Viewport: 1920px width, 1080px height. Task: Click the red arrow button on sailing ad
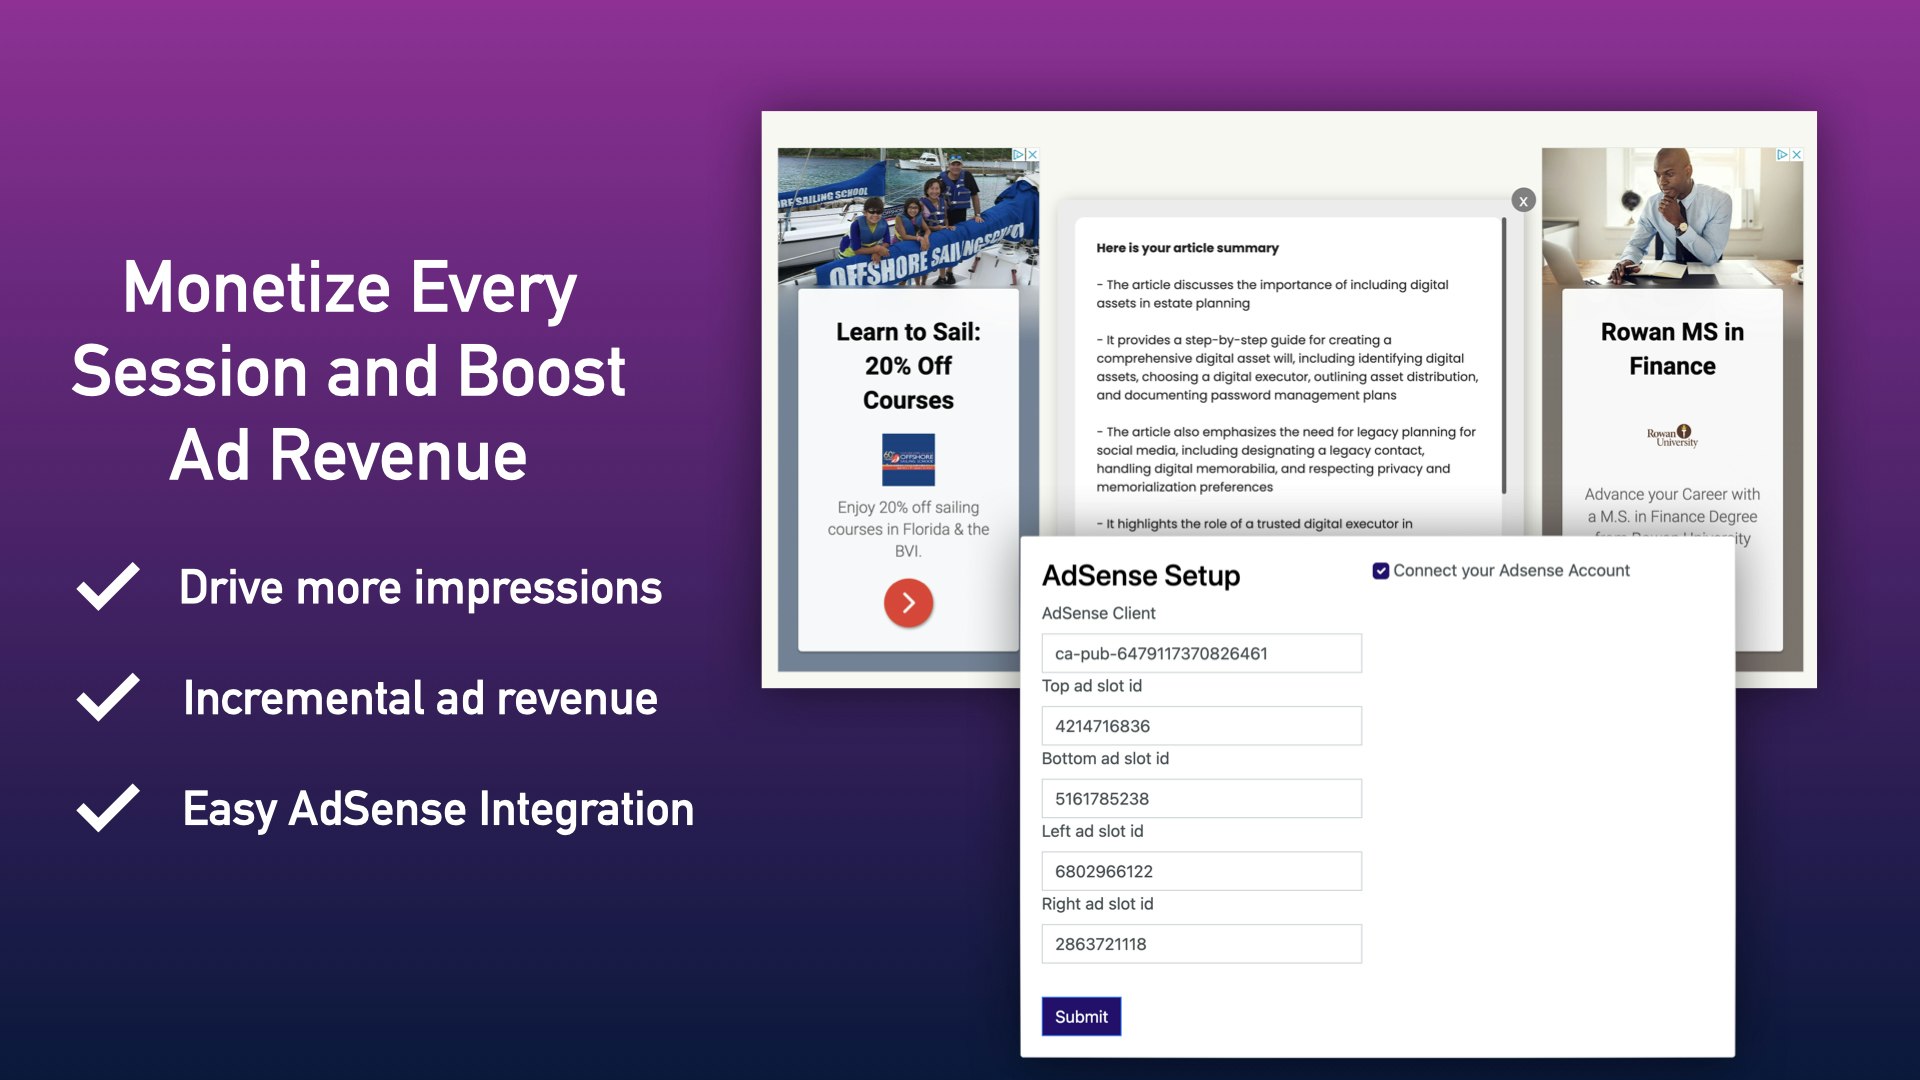[908, 603]
